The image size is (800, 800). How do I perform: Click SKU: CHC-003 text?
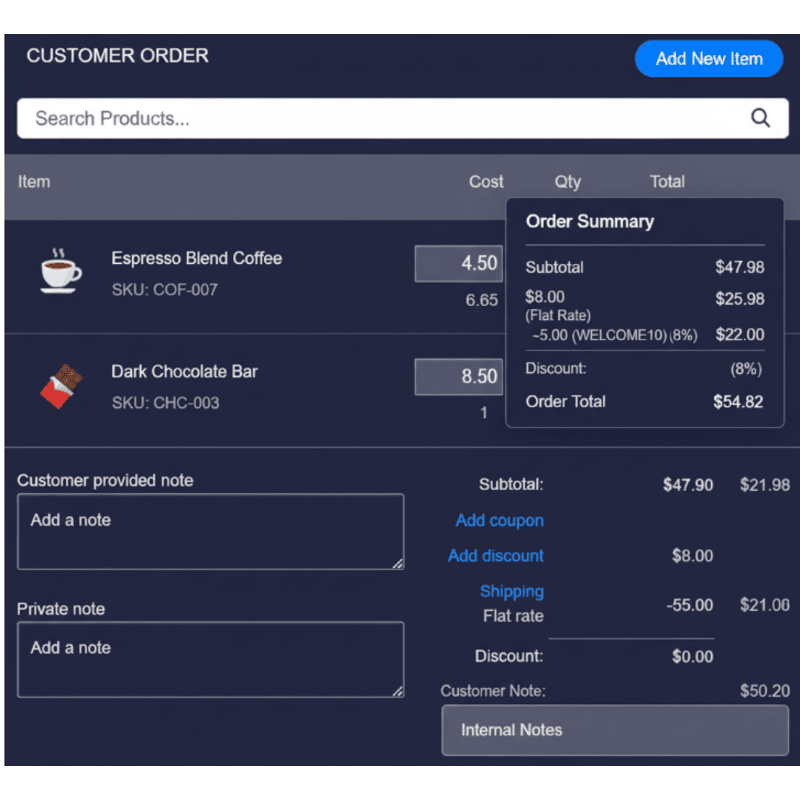165,403
